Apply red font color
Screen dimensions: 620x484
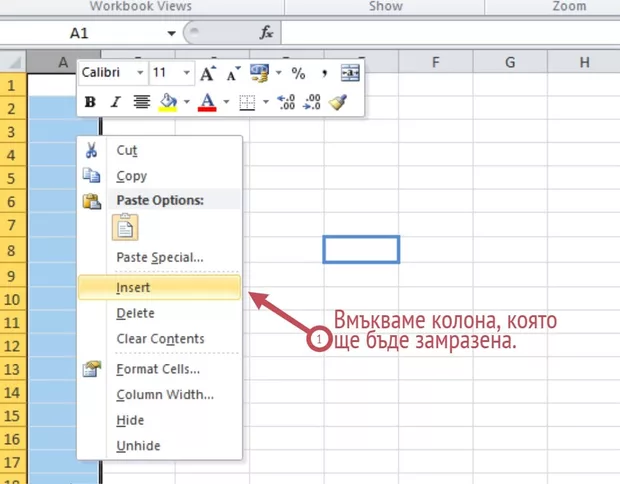207,102
